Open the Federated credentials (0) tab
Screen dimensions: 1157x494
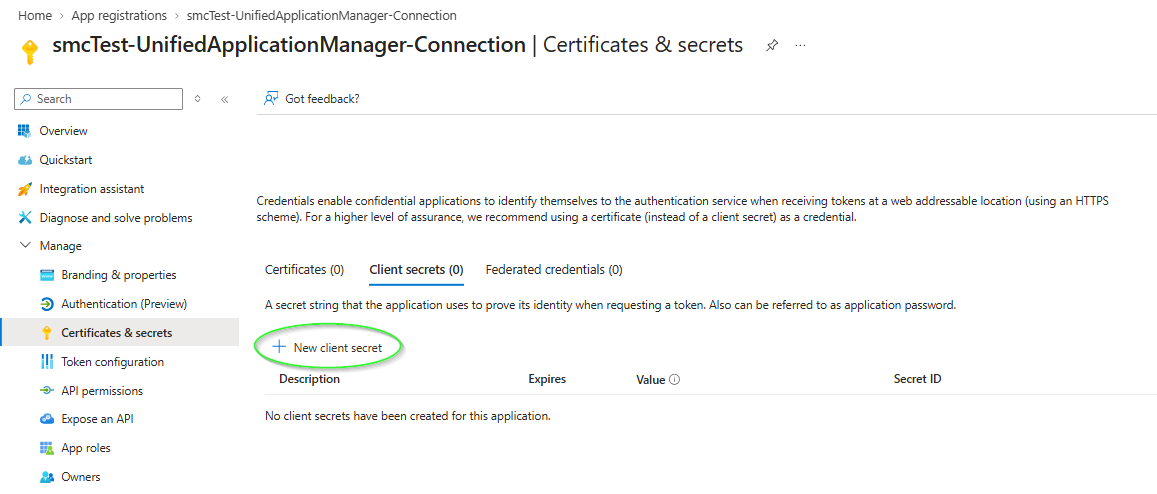tap(553, 270)
